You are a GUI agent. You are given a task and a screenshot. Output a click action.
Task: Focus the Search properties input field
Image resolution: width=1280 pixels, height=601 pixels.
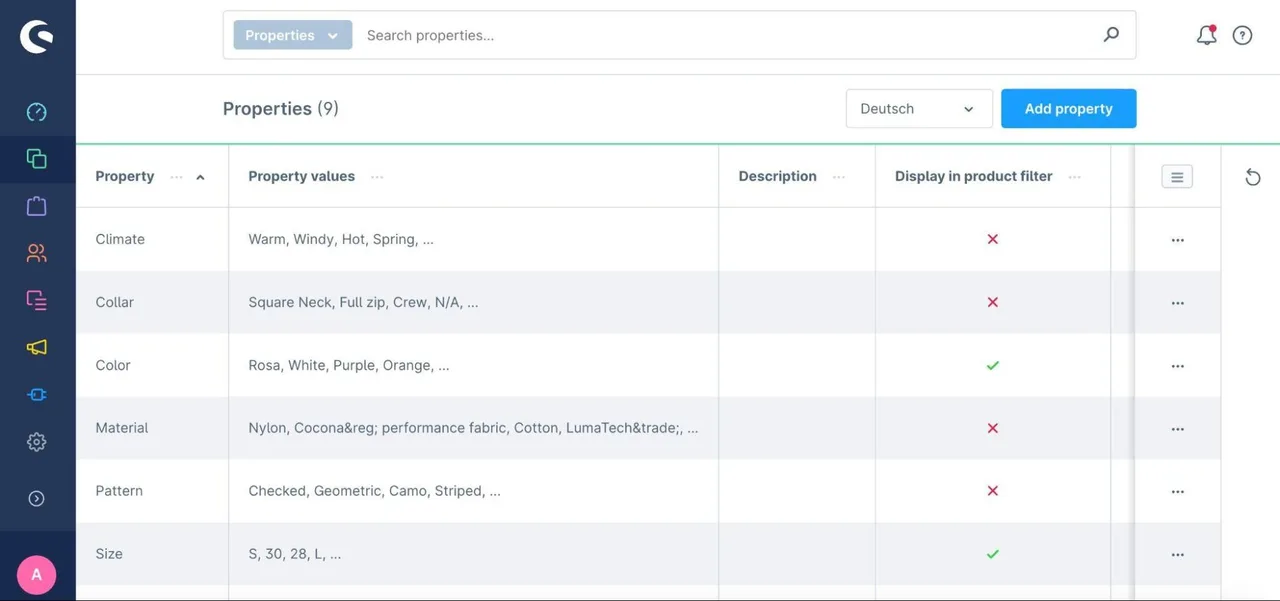[x=725, y=35]
